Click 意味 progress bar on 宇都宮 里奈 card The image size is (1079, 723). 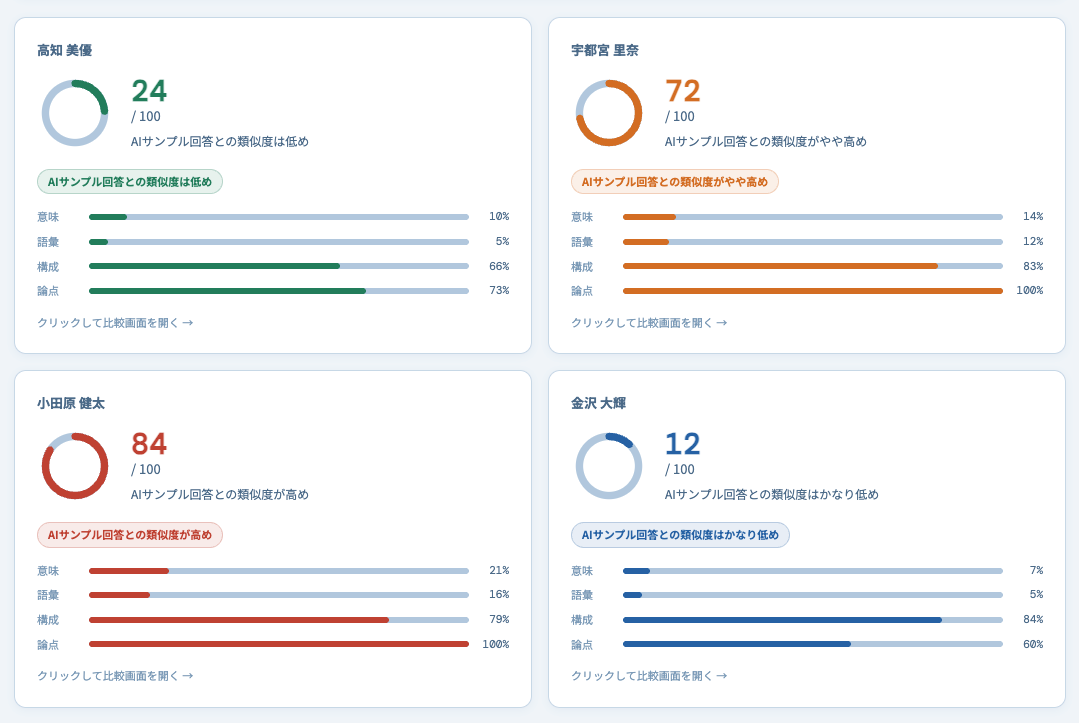[x=813, y=217]
